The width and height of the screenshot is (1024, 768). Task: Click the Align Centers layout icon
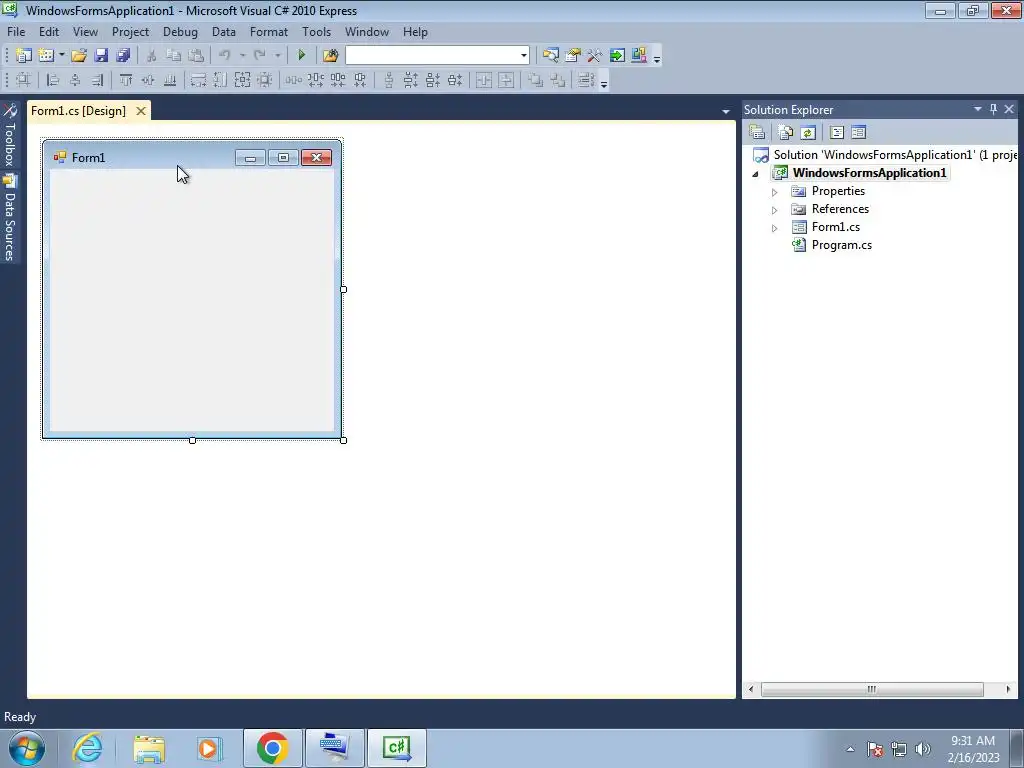pos(75,80)
